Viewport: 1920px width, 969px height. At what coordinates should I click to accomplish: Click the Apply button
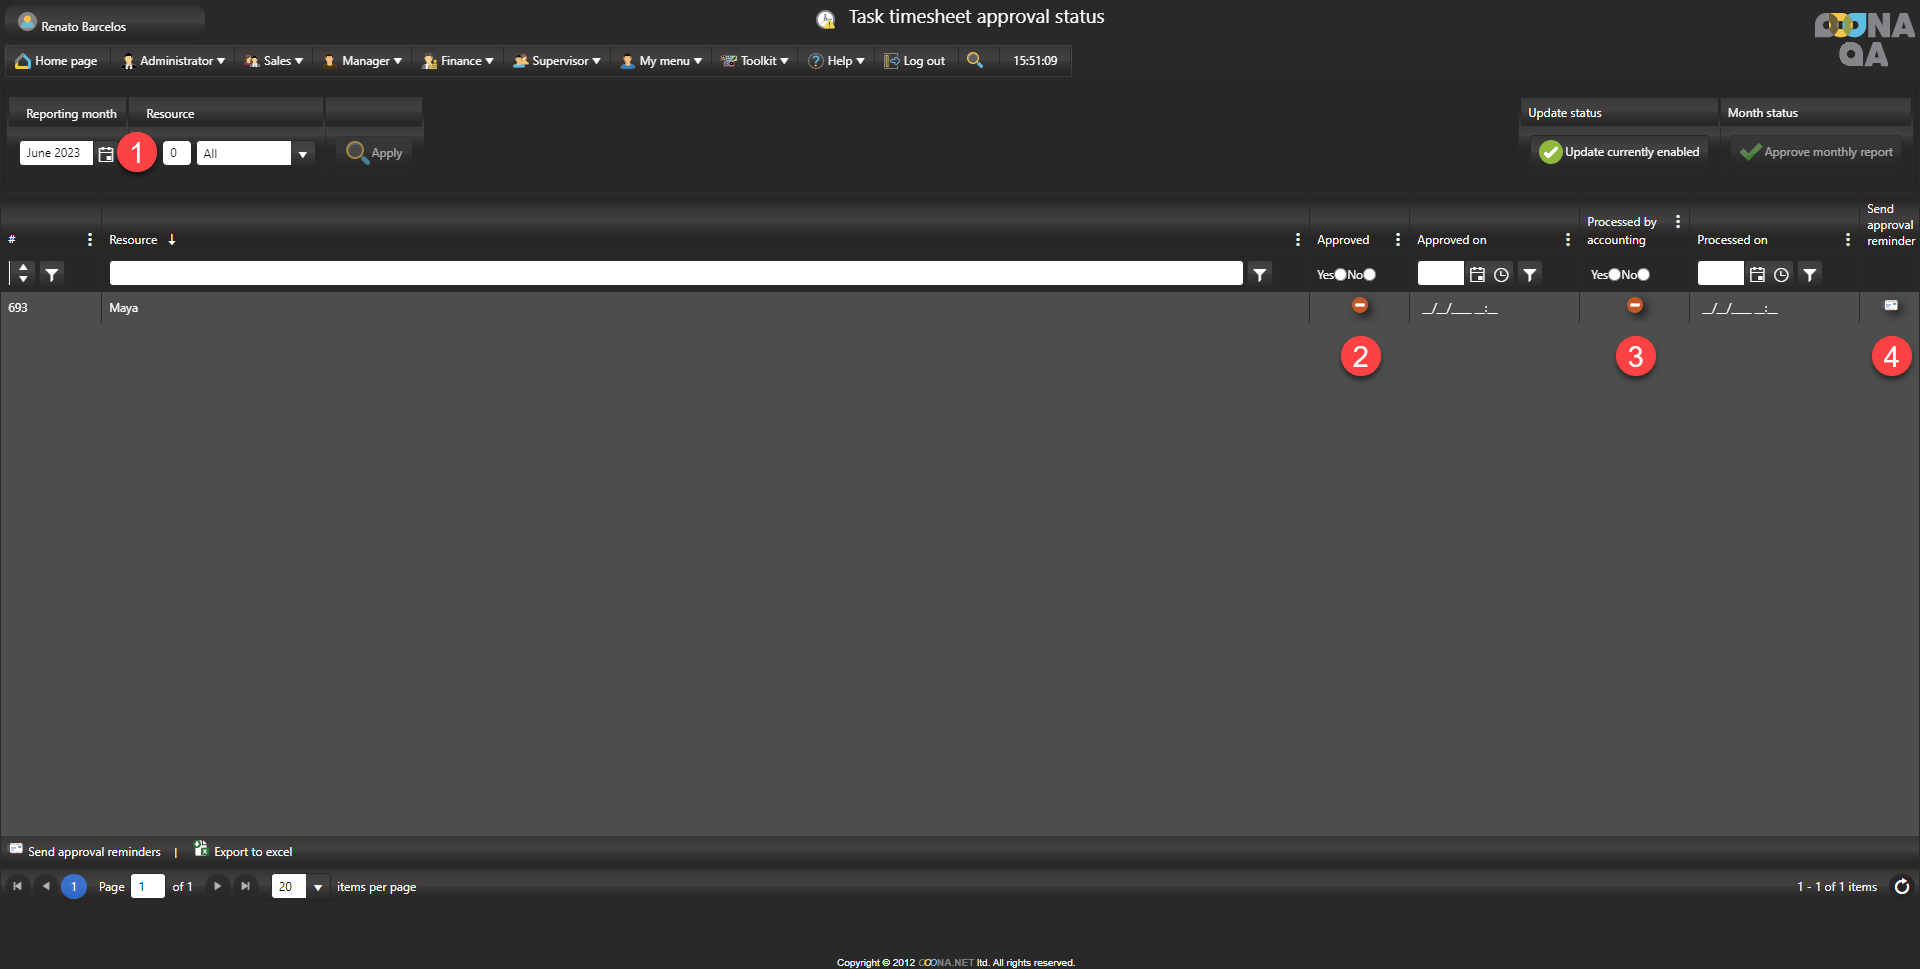click(374, 153)
